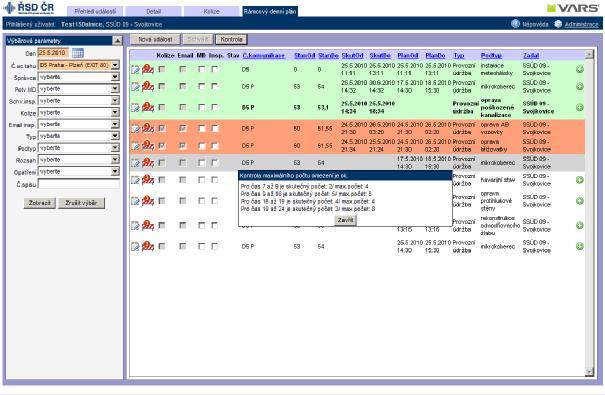
Task: Edit the instalace meteohlásky row
Action: coord(135,69)
